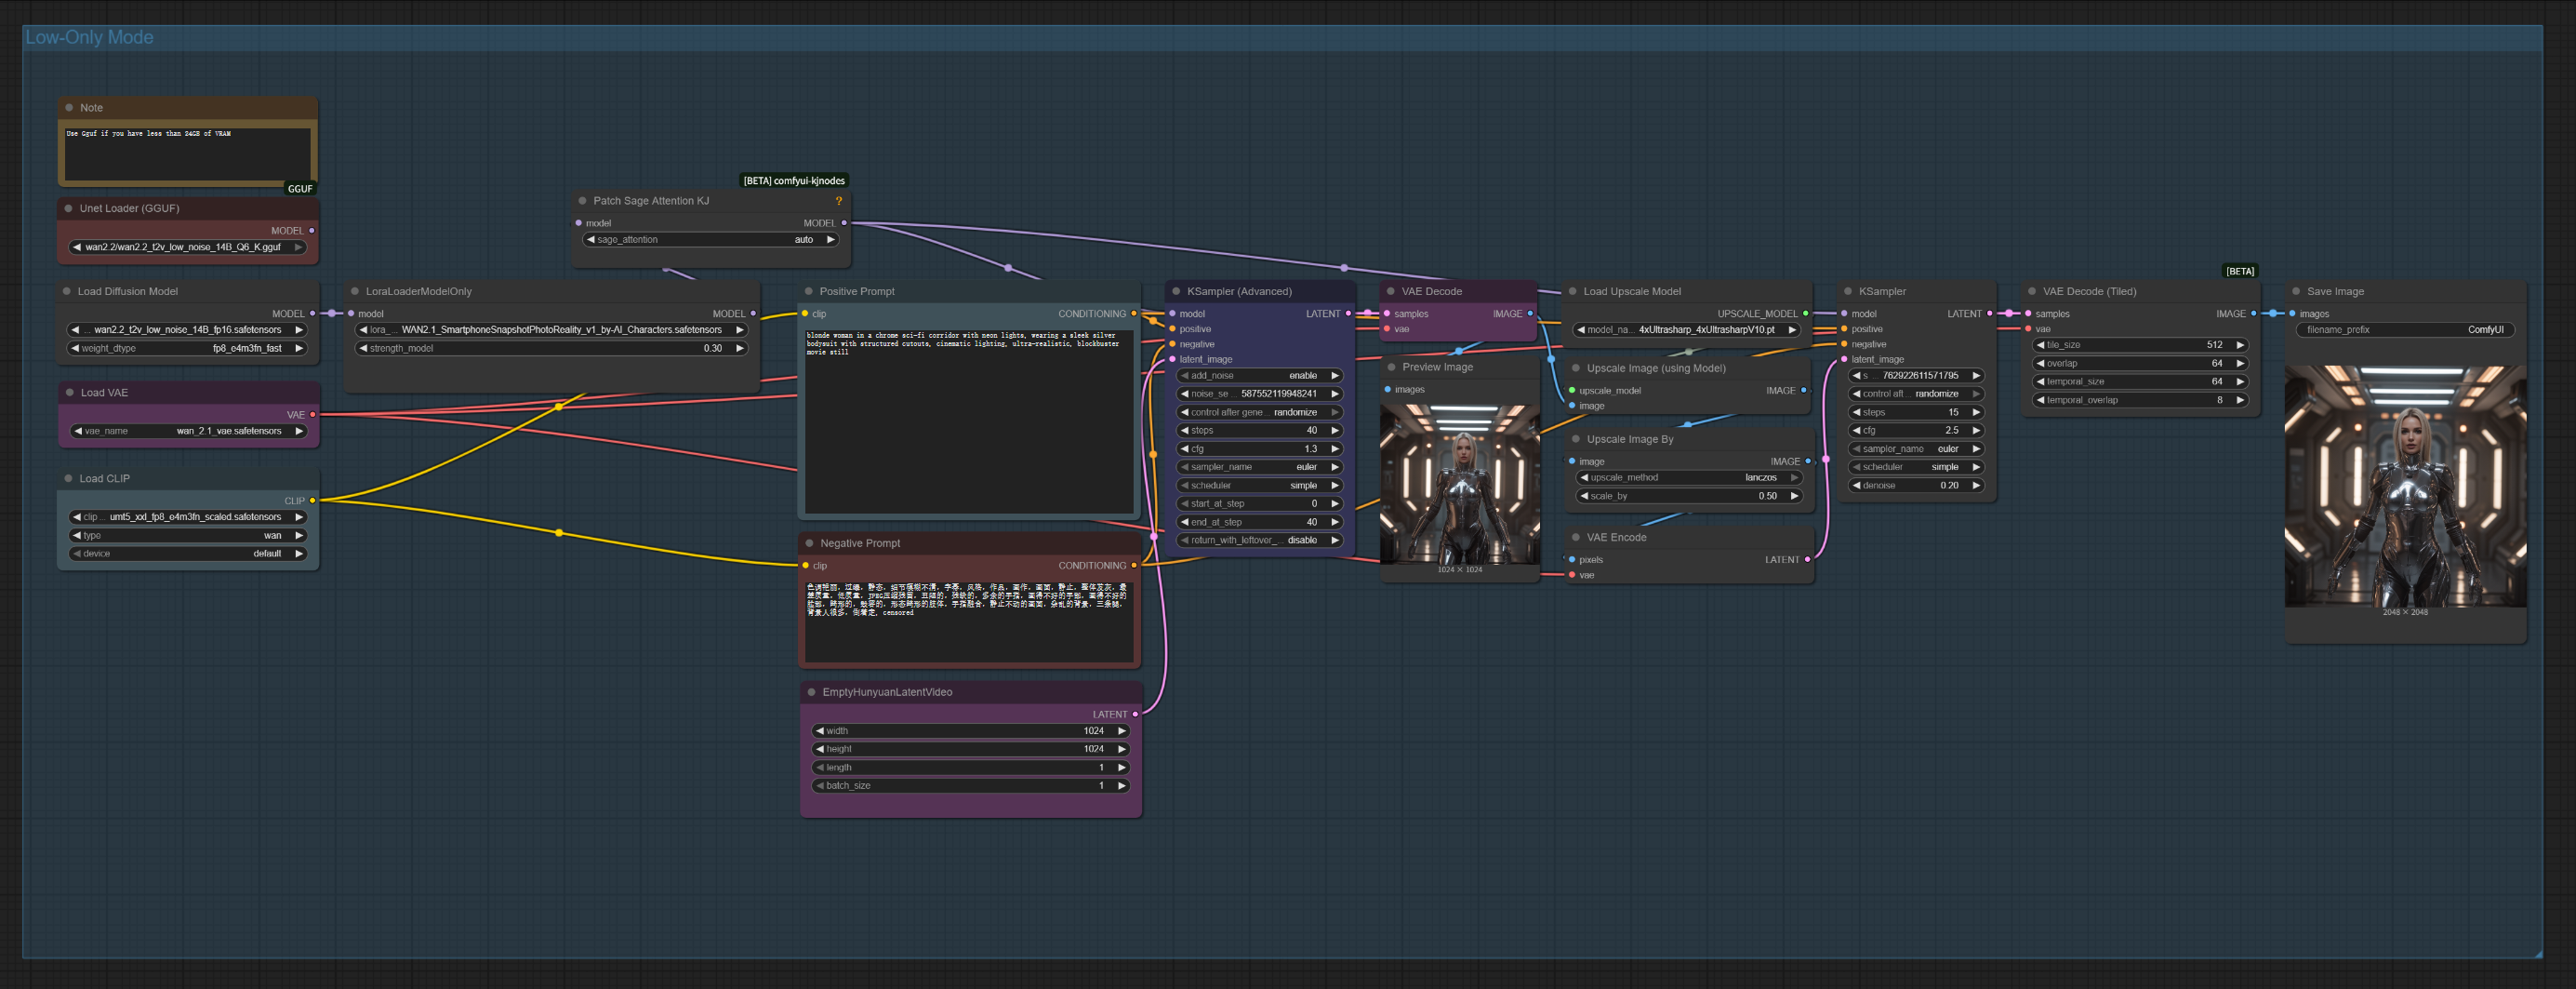Collapse the LoraLoaderModelOnly node dot
This screenshot has width=2576, height=989.
point(355,292)
